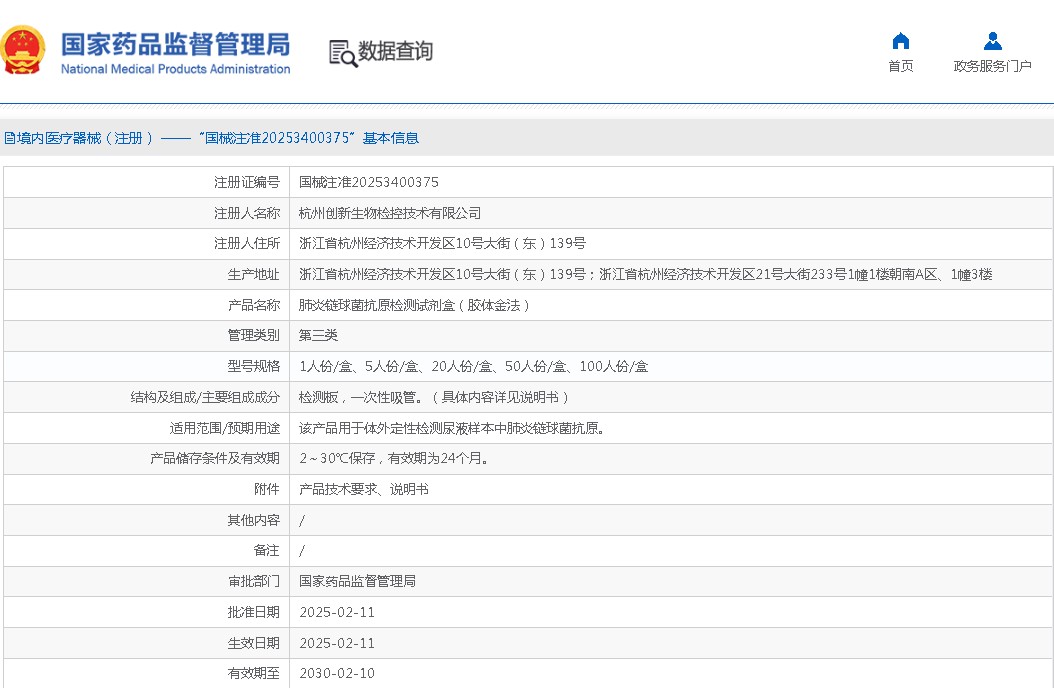Select the 该产品用于体外定性检测 intended use value

point(452,428)
